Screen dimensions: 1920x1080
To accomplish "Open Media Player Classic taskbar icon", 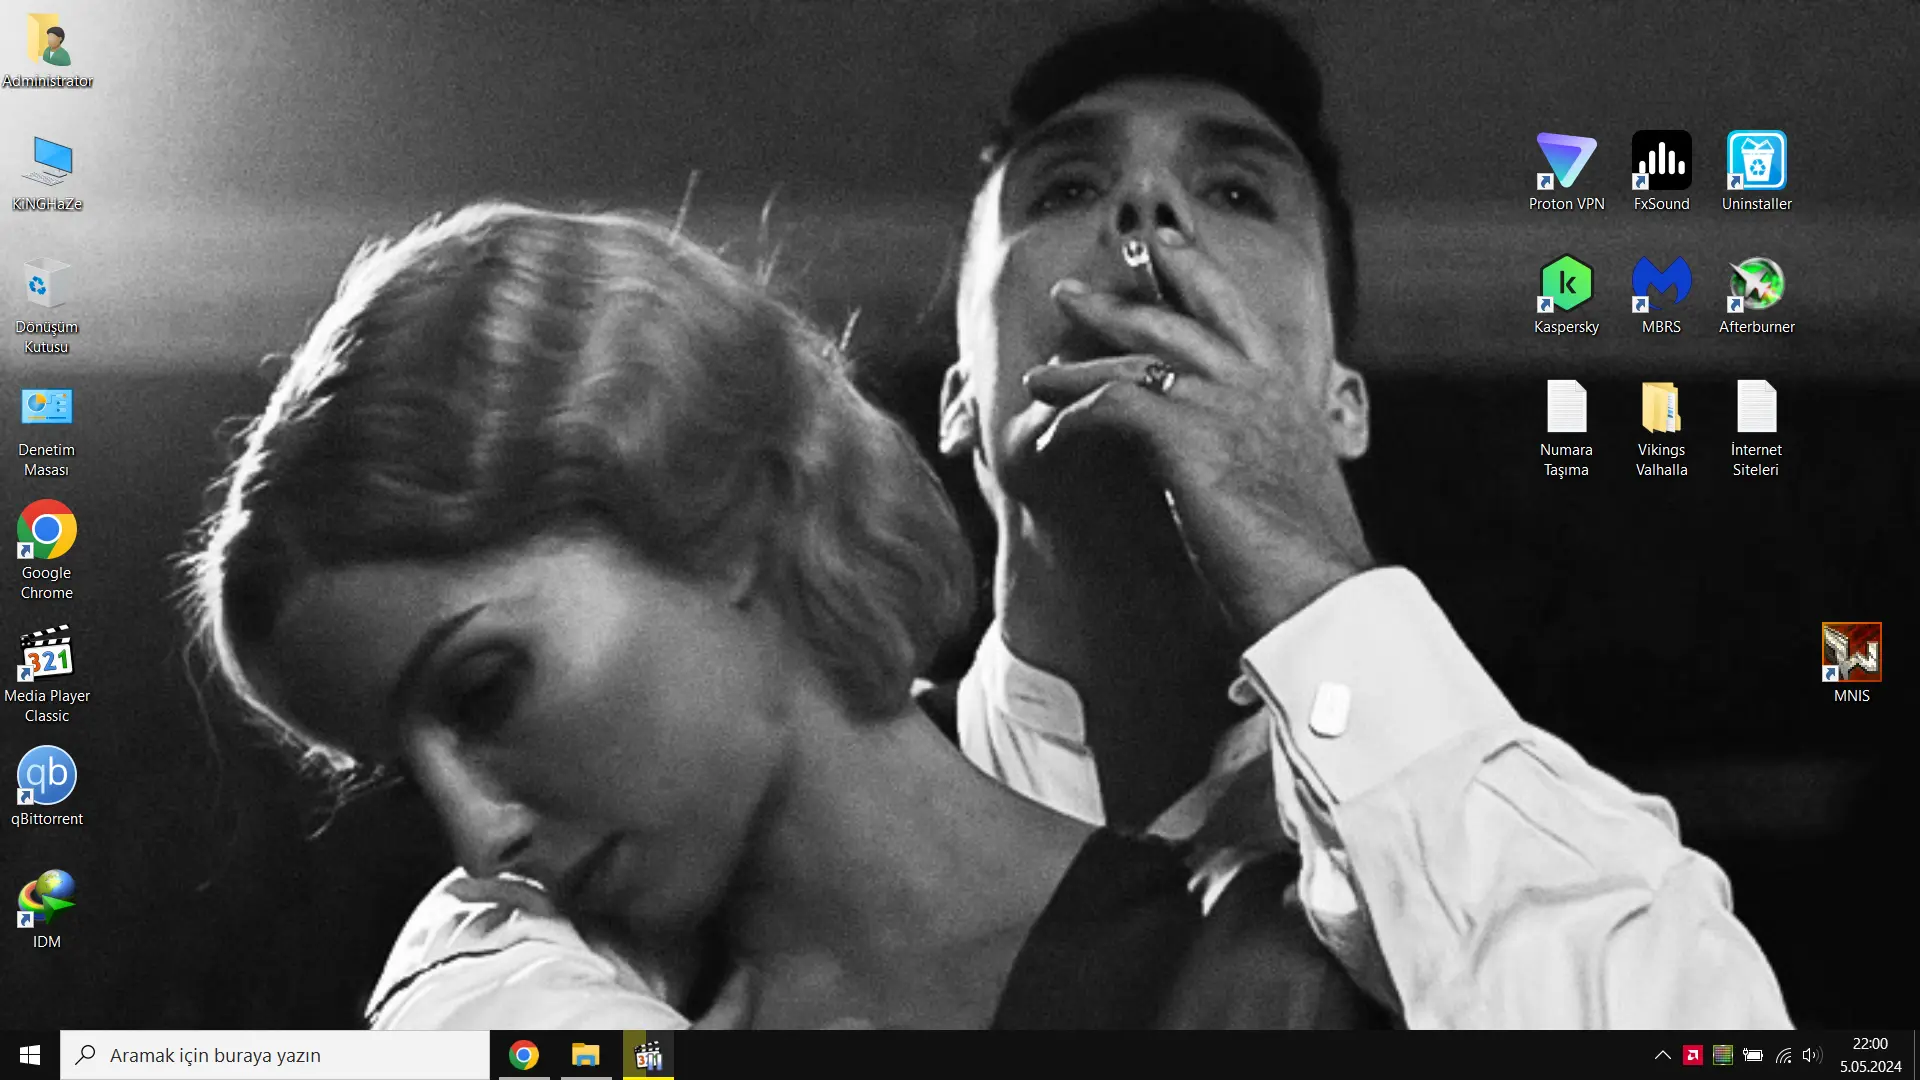I will (648, 1055).
